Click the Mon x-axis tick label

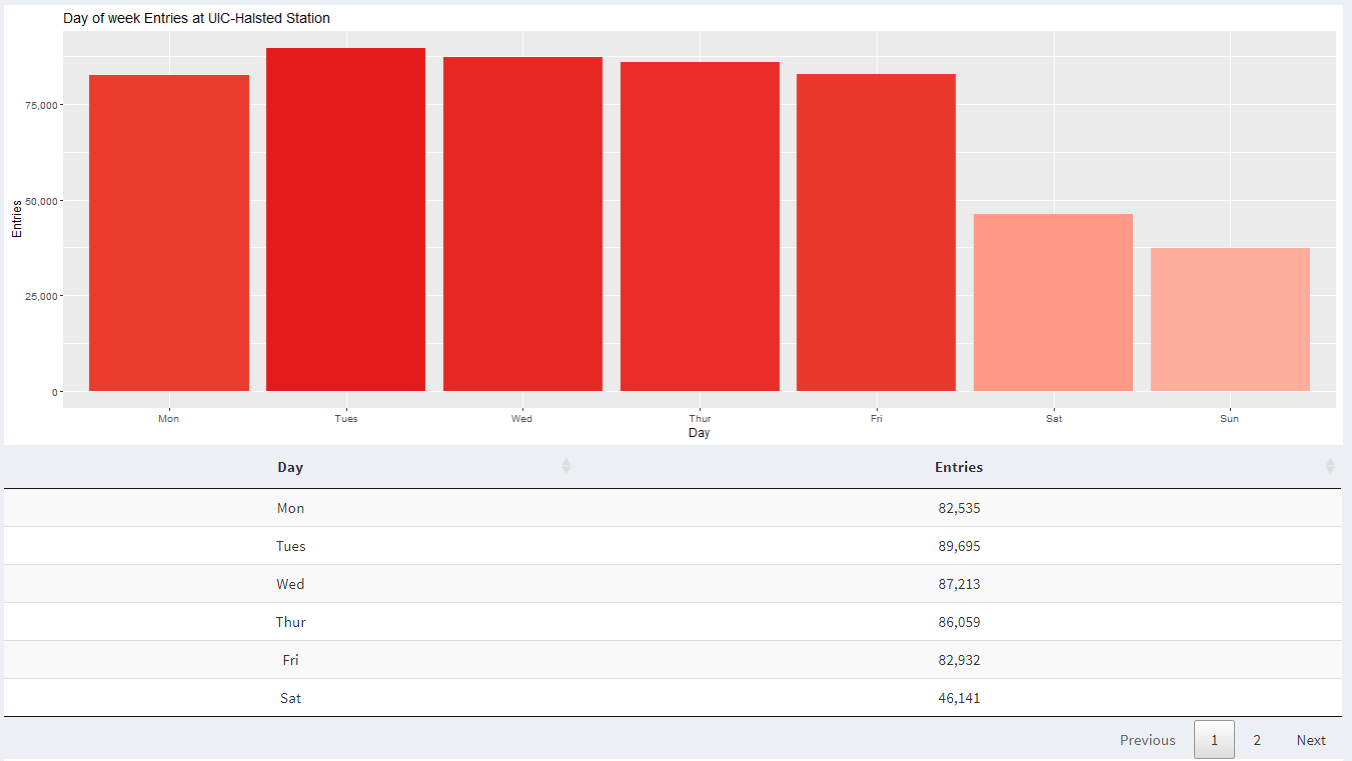click(x=169, y=419)
